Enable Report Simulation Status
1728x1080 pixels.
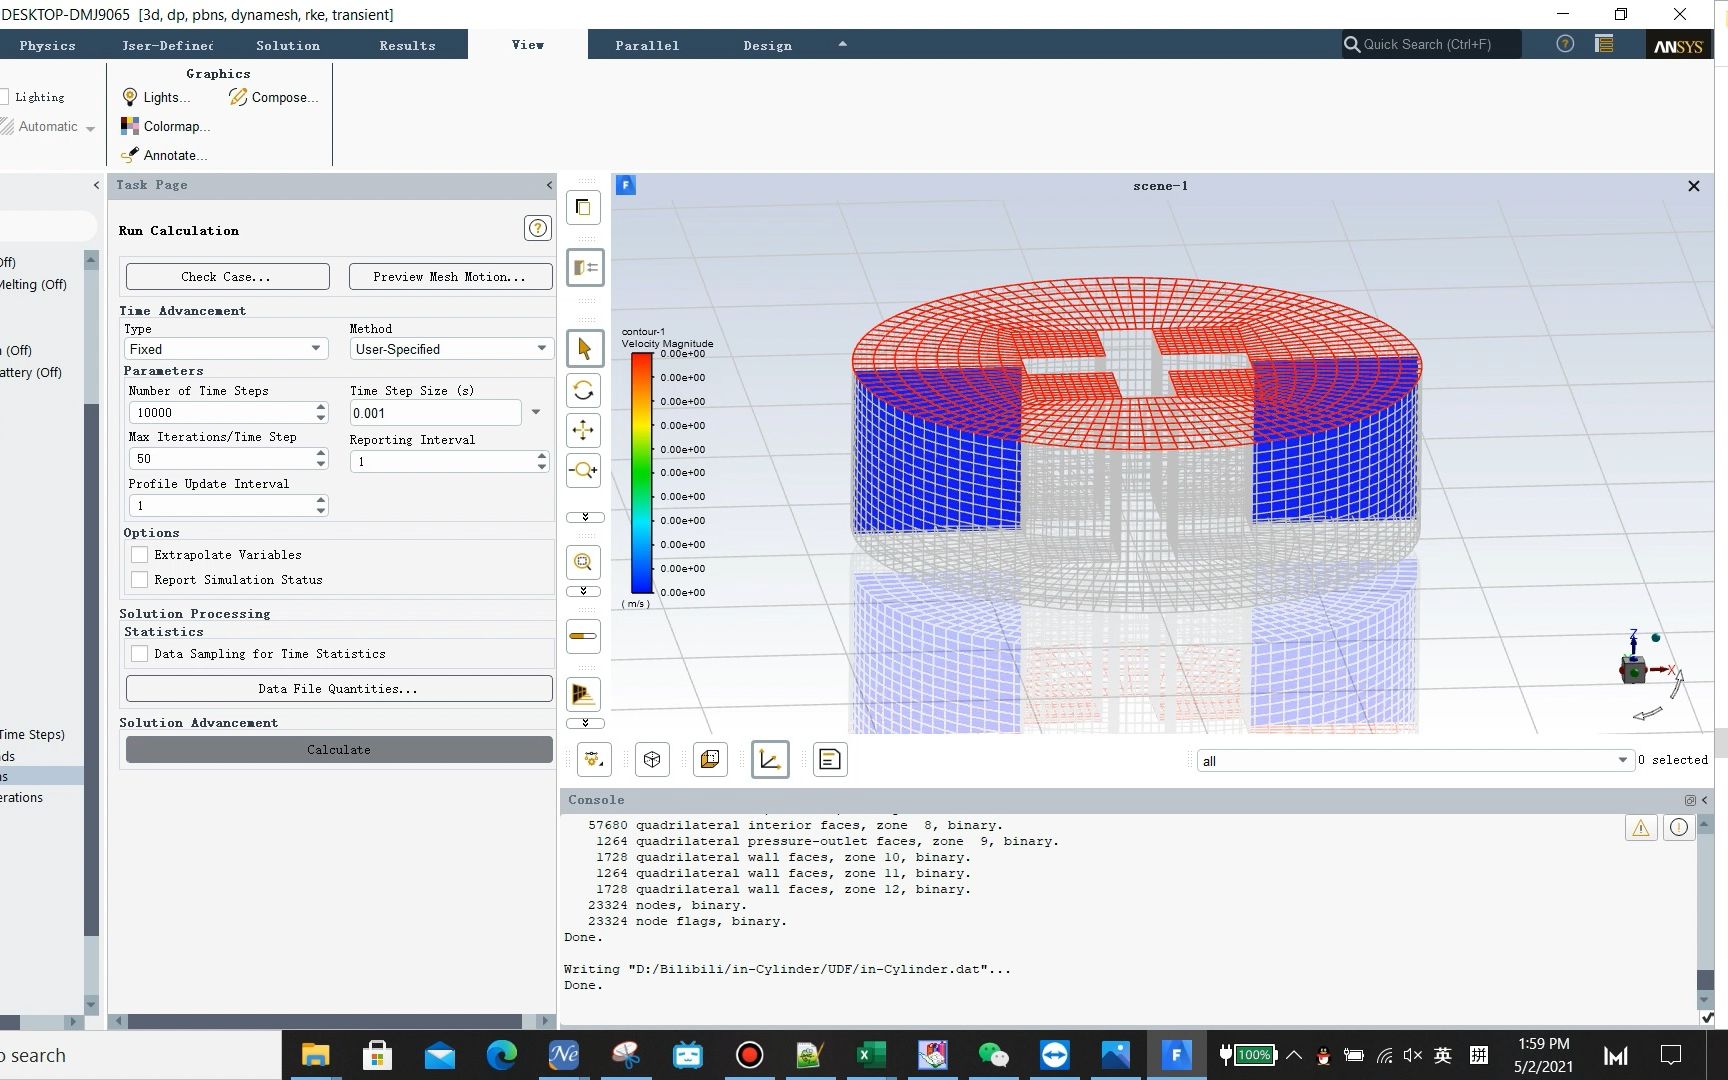(x=140, y=579)
